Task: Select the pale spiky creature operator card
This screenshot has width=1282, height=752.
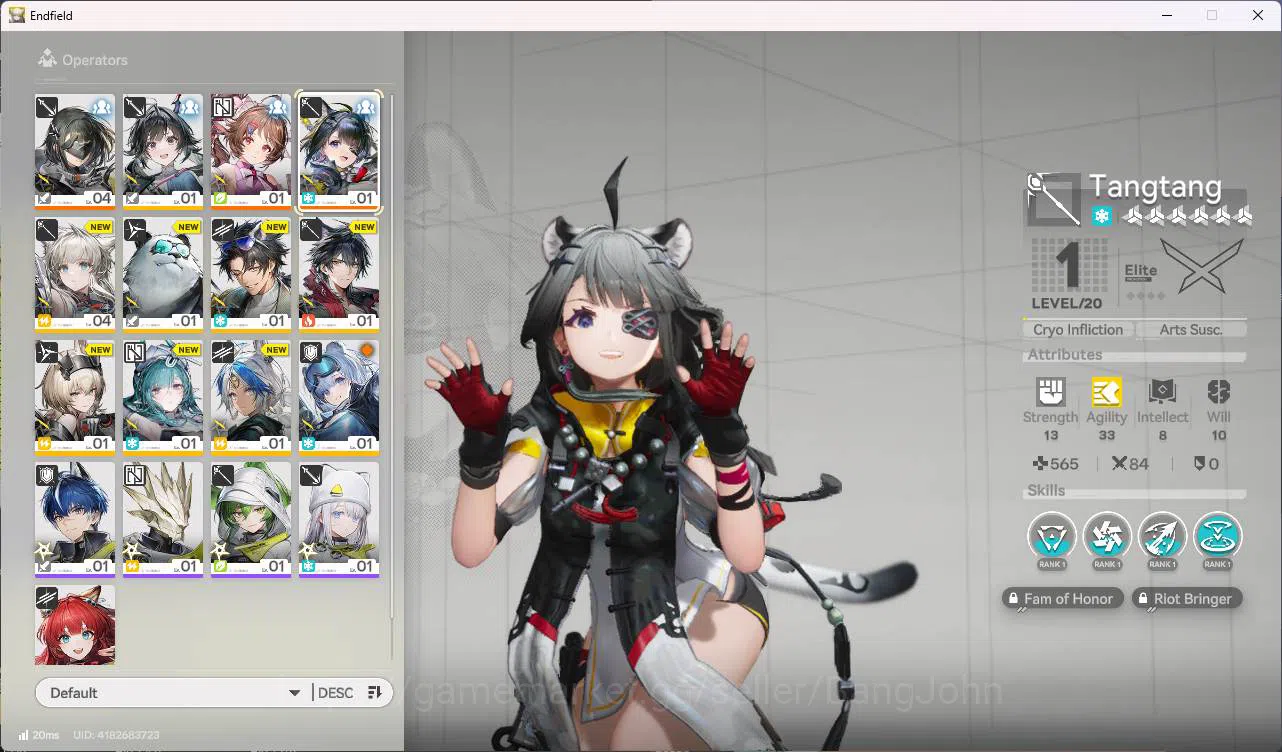Action: pos(163,520)
